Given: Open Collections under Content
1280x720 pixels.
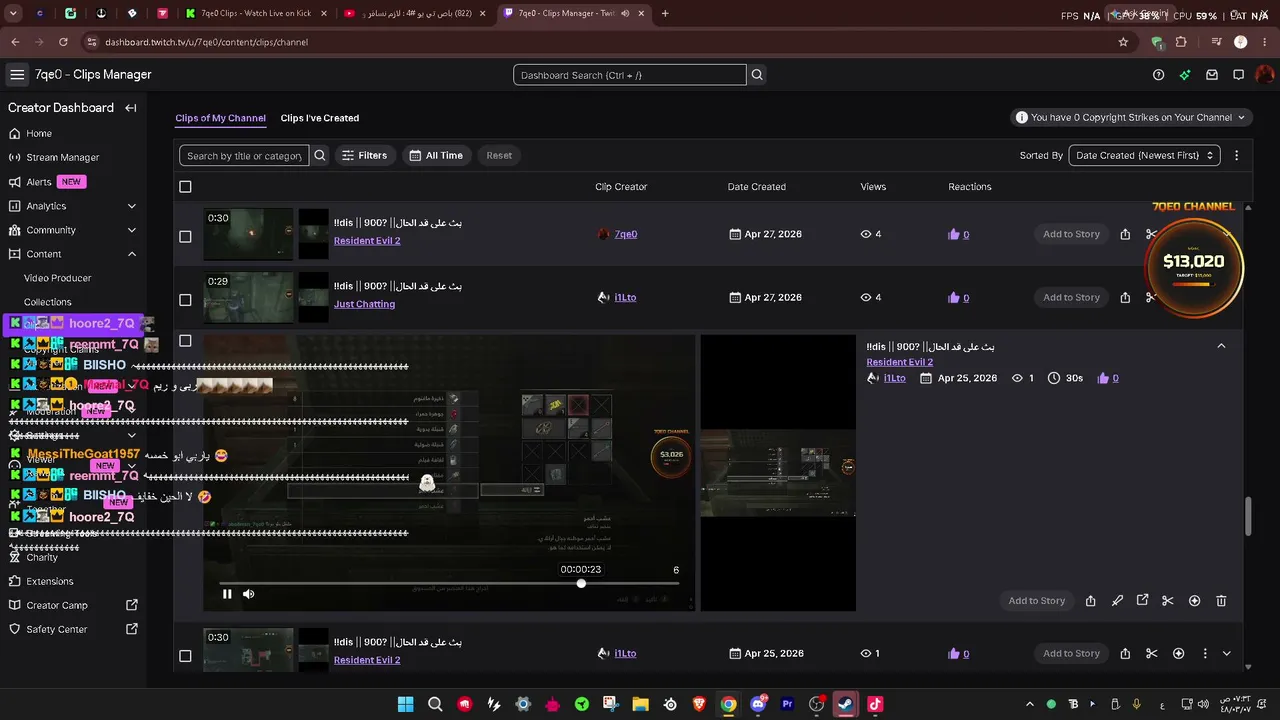Looking at the screenshot, I should pos(48,302).
